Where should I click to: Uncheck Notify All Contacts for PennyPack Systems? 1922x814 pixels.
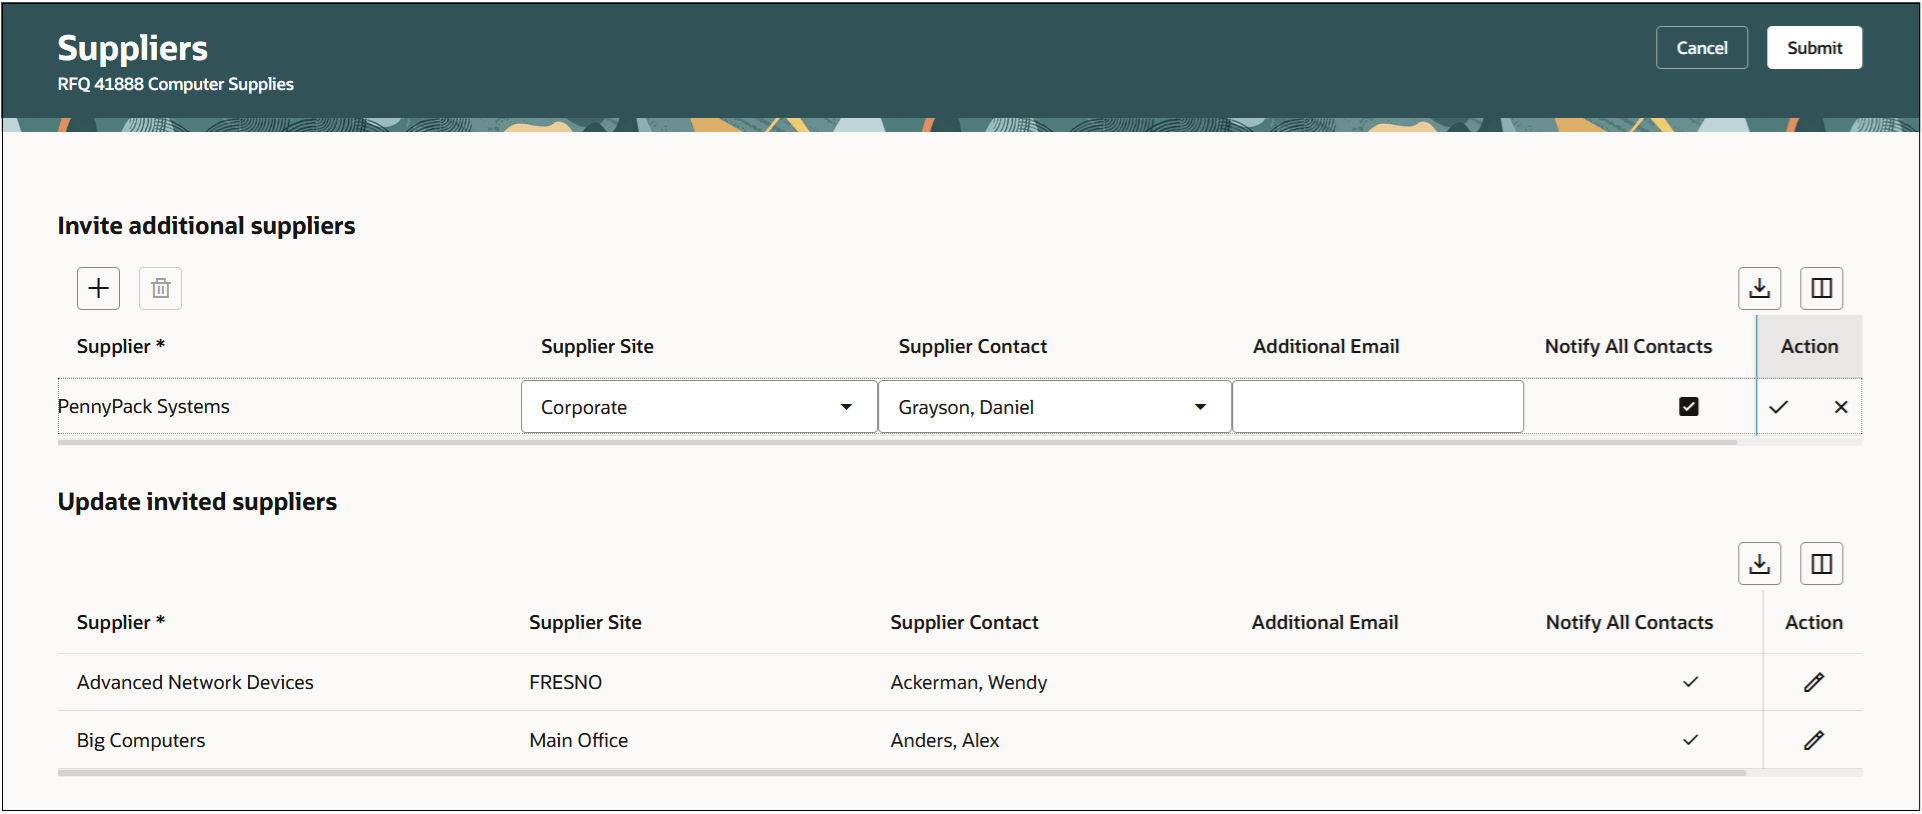(x=1689, y=406)
